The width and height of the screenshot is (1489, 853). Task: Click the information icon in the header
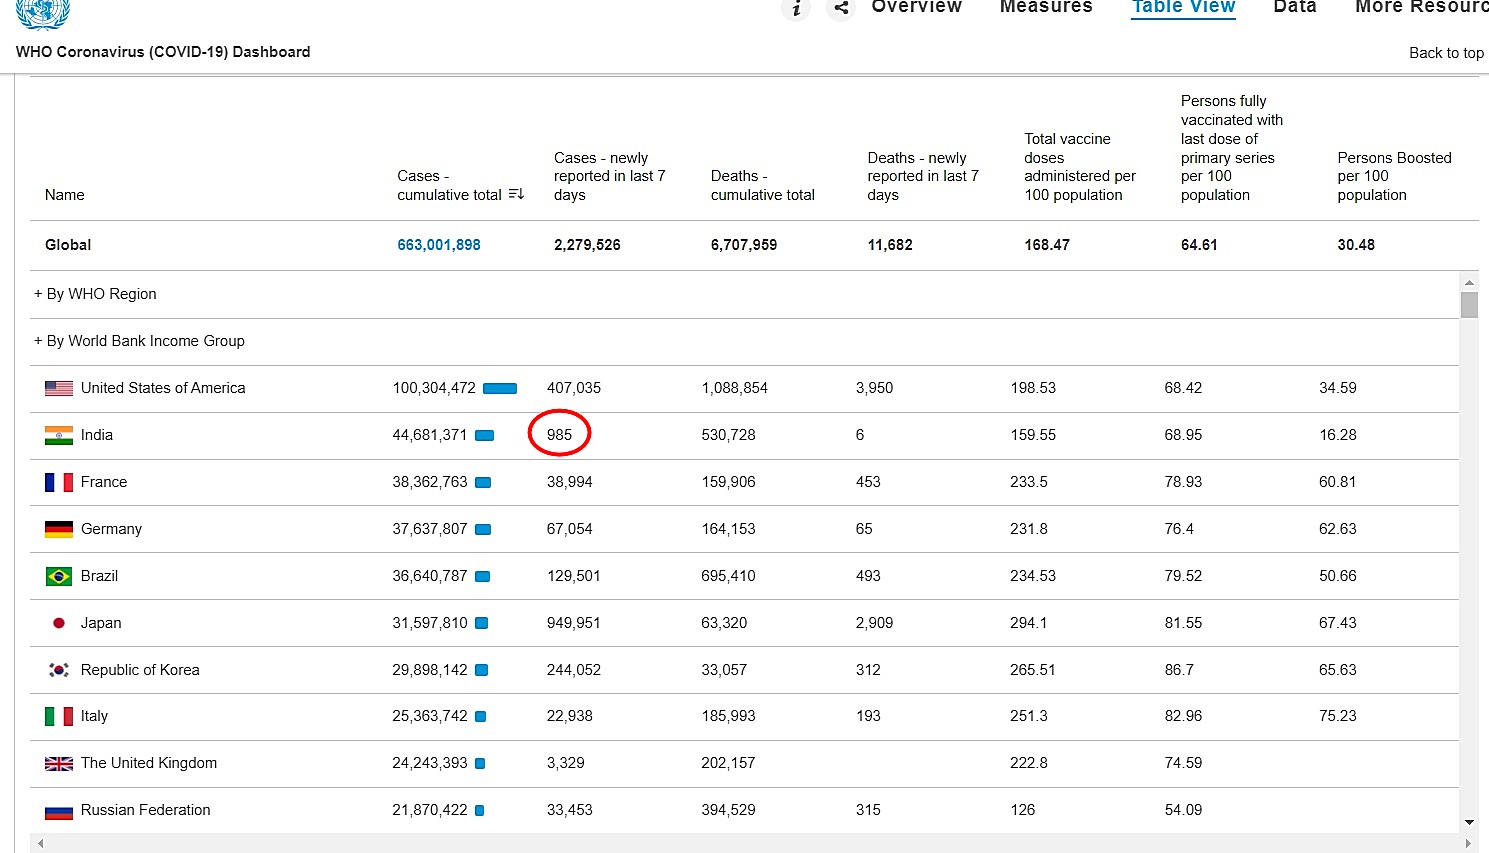(x=796, y=8)
